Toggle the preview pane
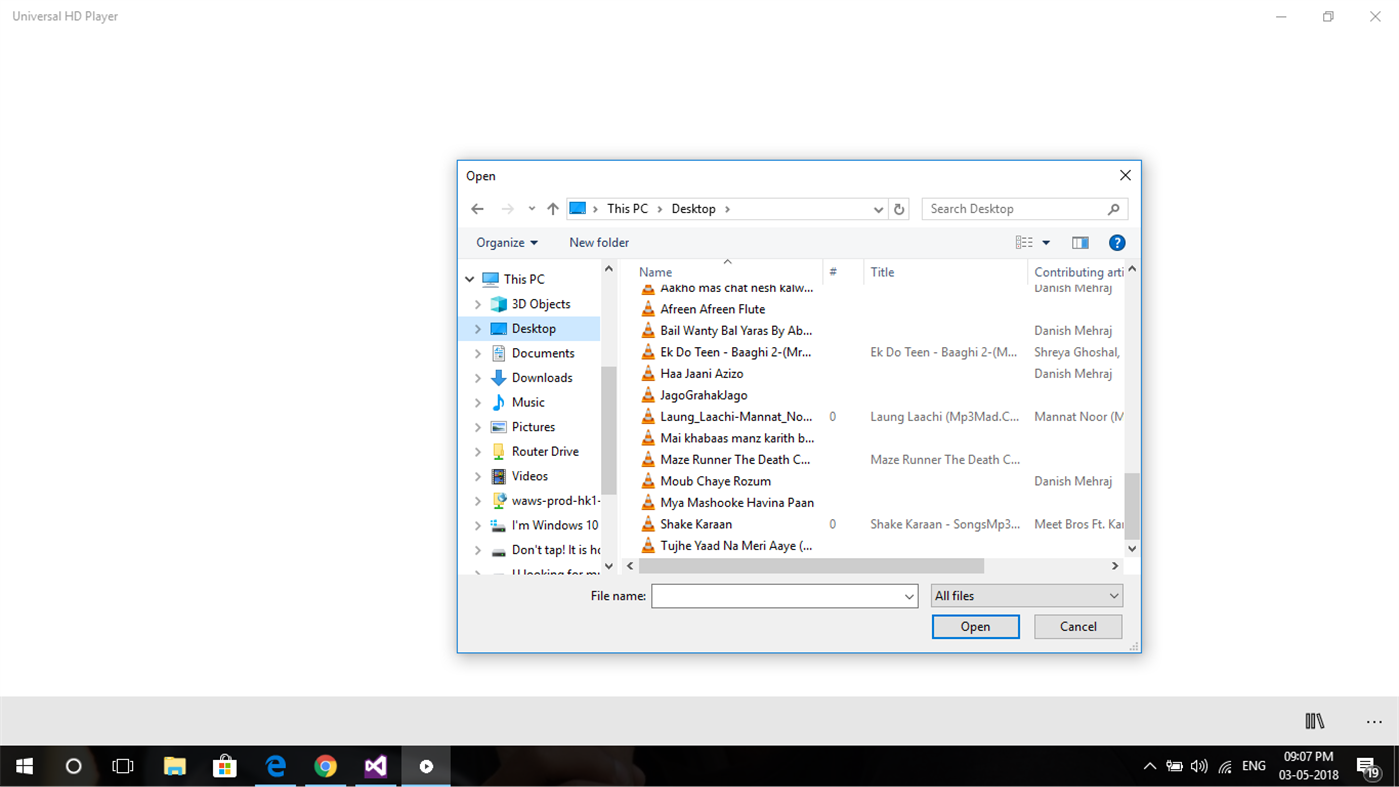This screenshot has height=787, width=1399. click(x=1079, y=242)
